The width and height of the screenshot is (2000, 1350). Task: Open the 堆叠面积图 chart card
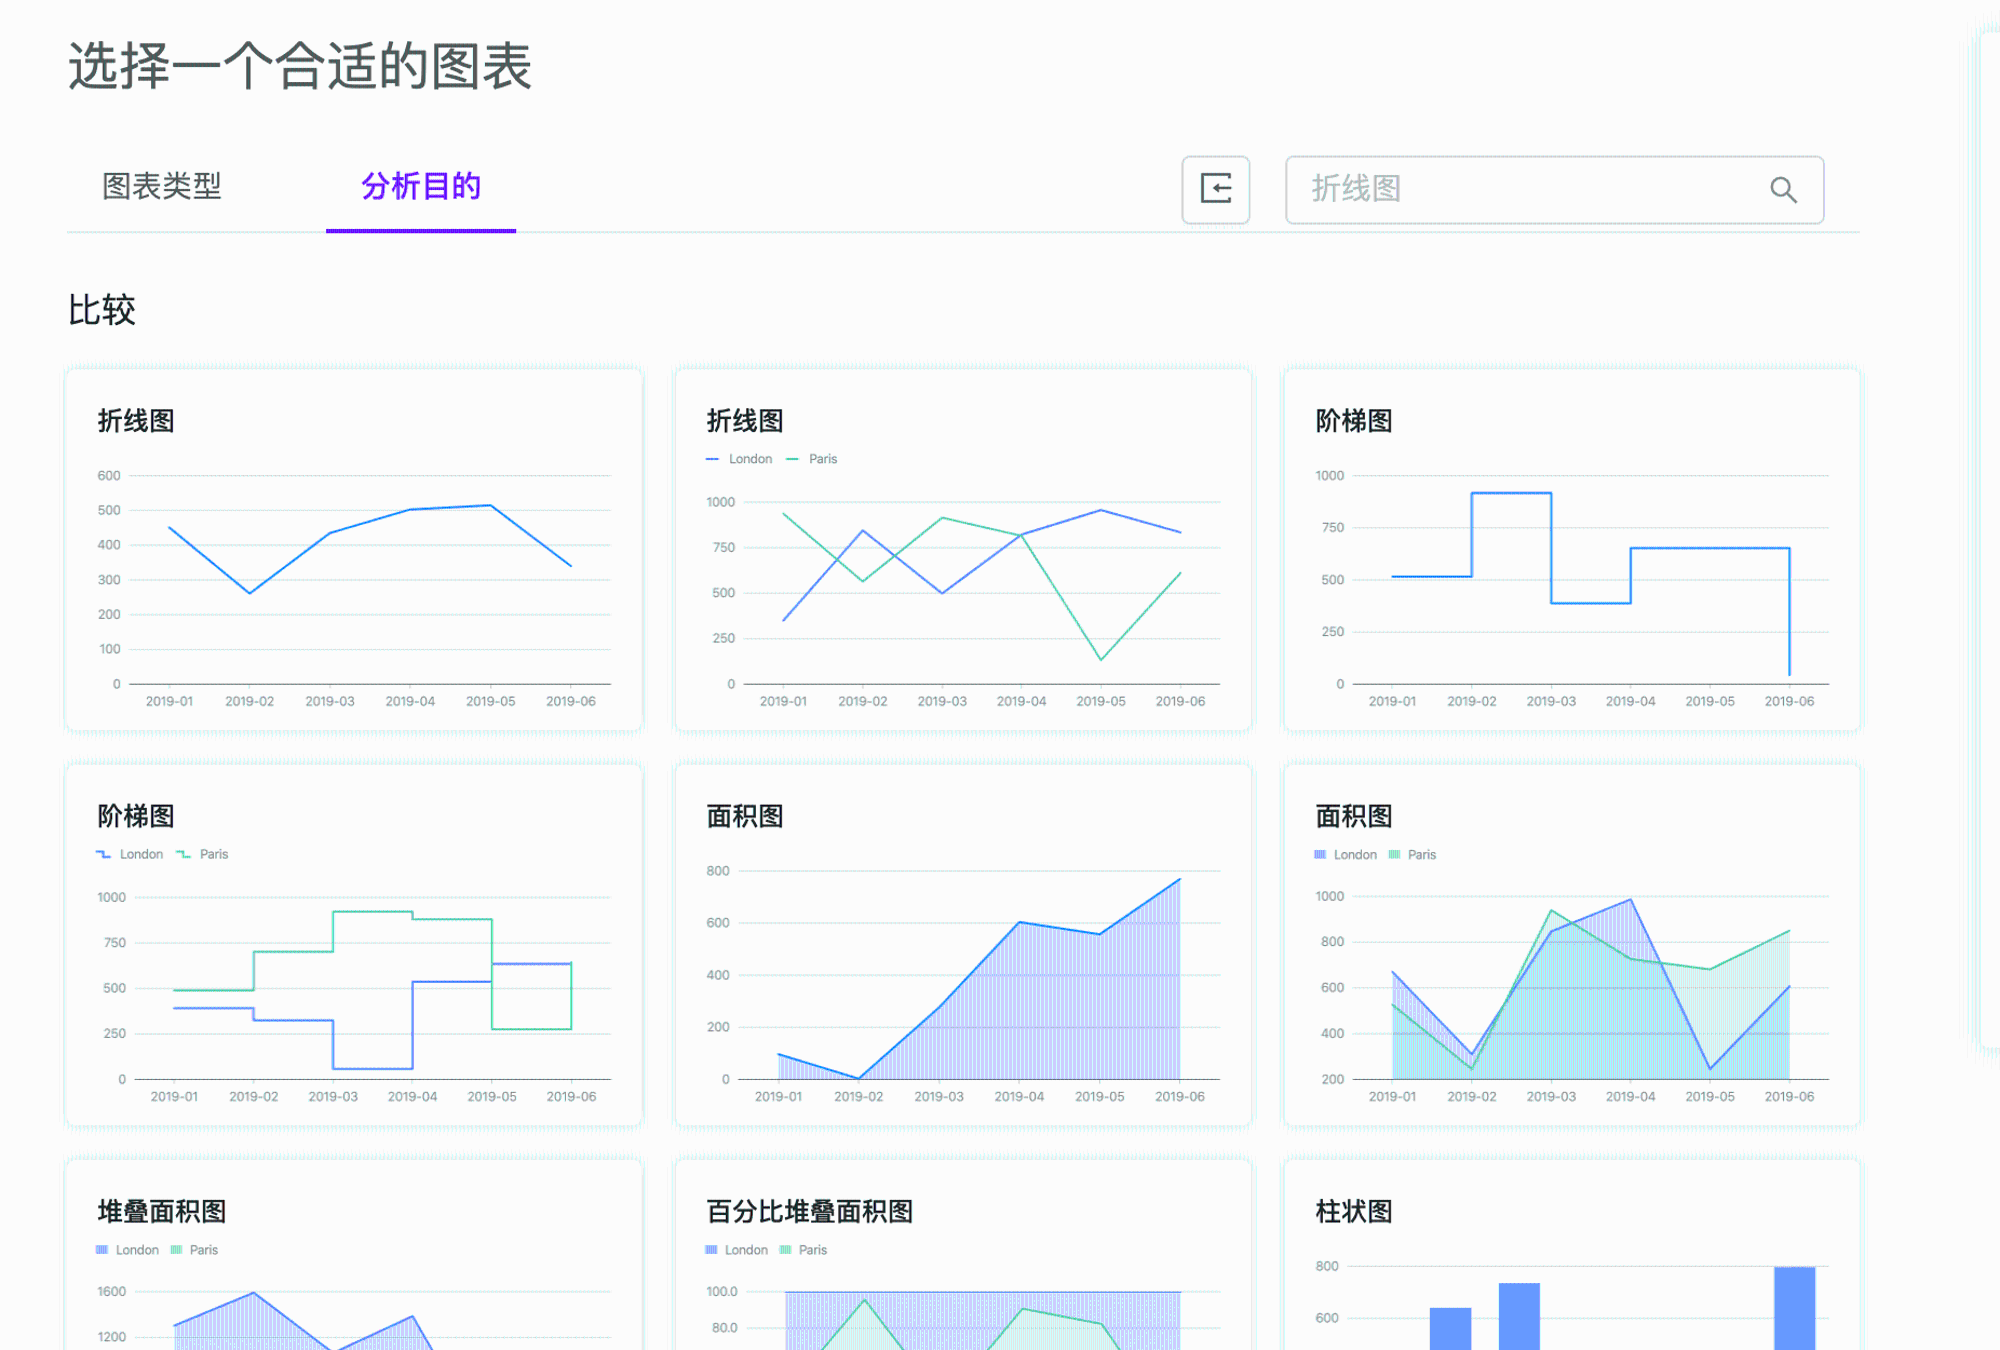click(354, 1255)
